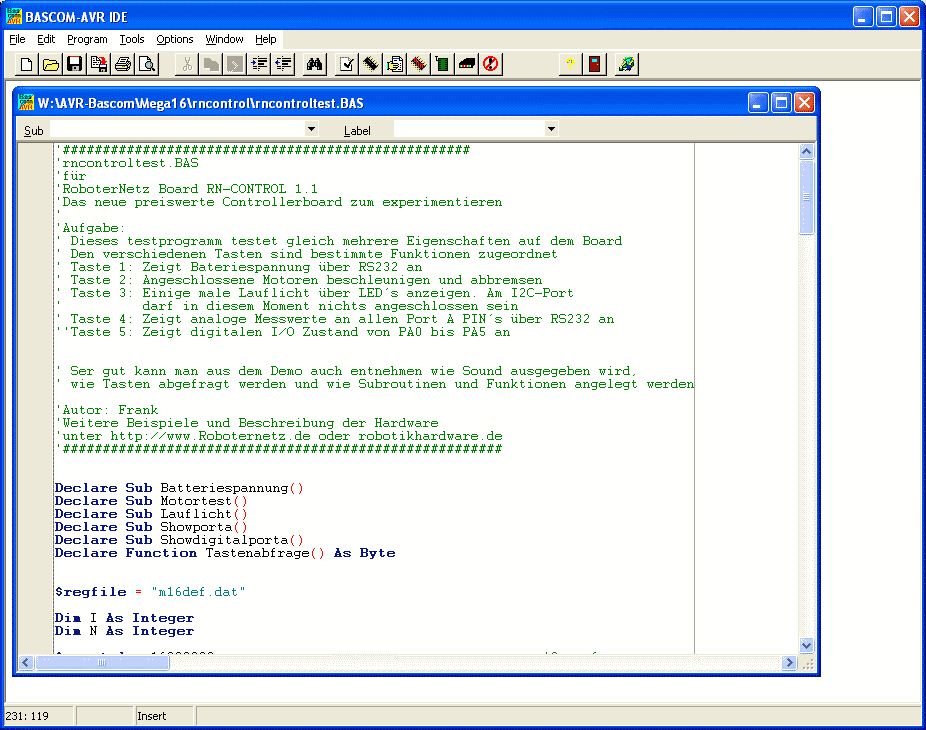Open print preview magnifier icon
Viewport: 926px width, 730px height.
(x=147, y=64)
